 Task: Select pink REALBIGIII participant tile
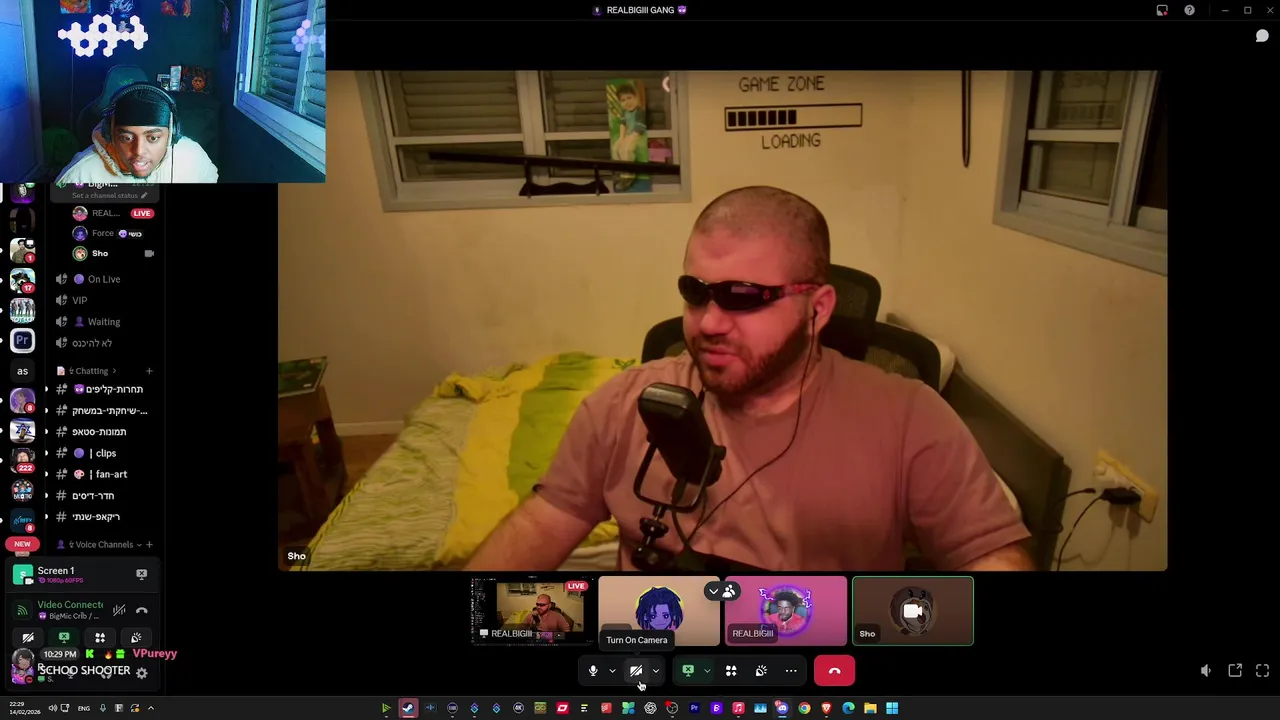[x=786, y=611]
